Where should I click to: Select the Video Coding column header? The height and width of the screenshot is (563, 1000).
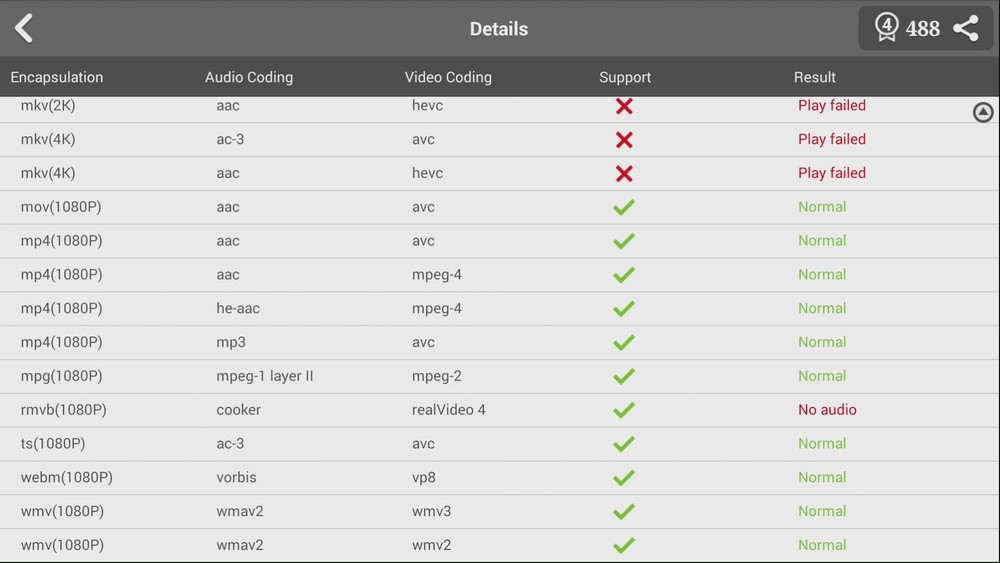click(x=448, y=77)
